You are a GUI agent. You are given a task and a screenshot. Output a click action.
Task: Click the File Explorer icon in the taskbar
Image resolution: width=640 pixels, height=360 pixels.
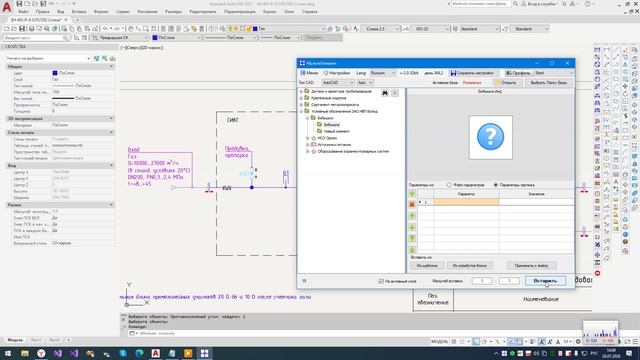click(25, 353)
